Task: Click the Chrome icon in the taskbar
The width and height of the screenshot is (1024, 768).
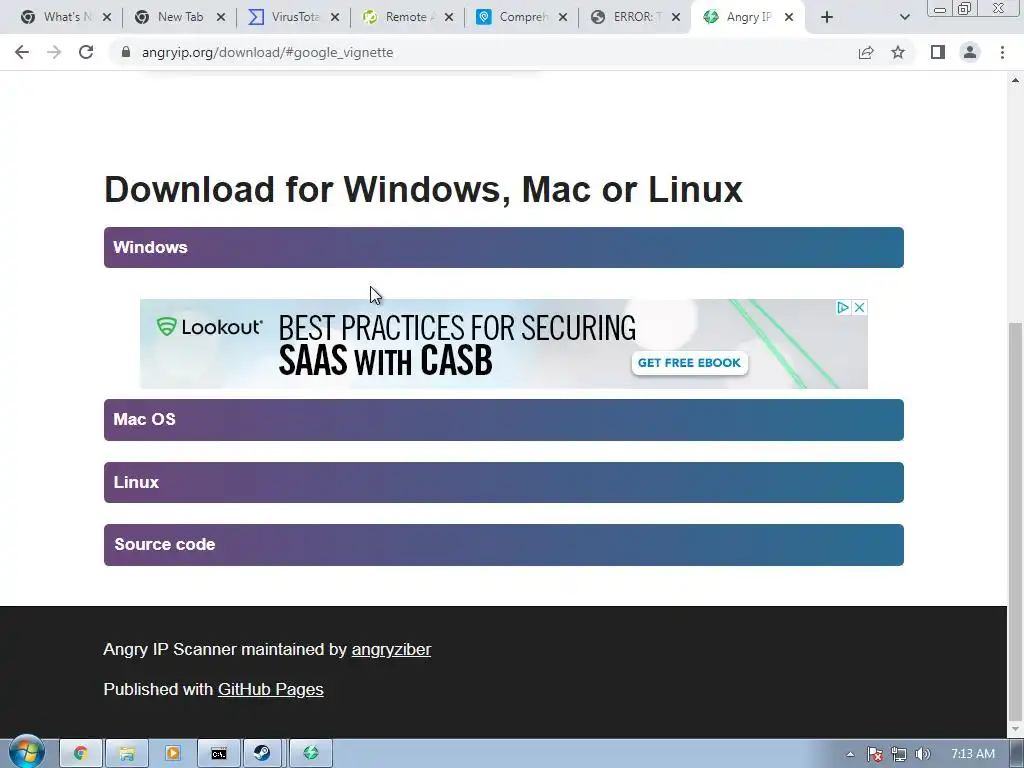Action: coord(81,754)
